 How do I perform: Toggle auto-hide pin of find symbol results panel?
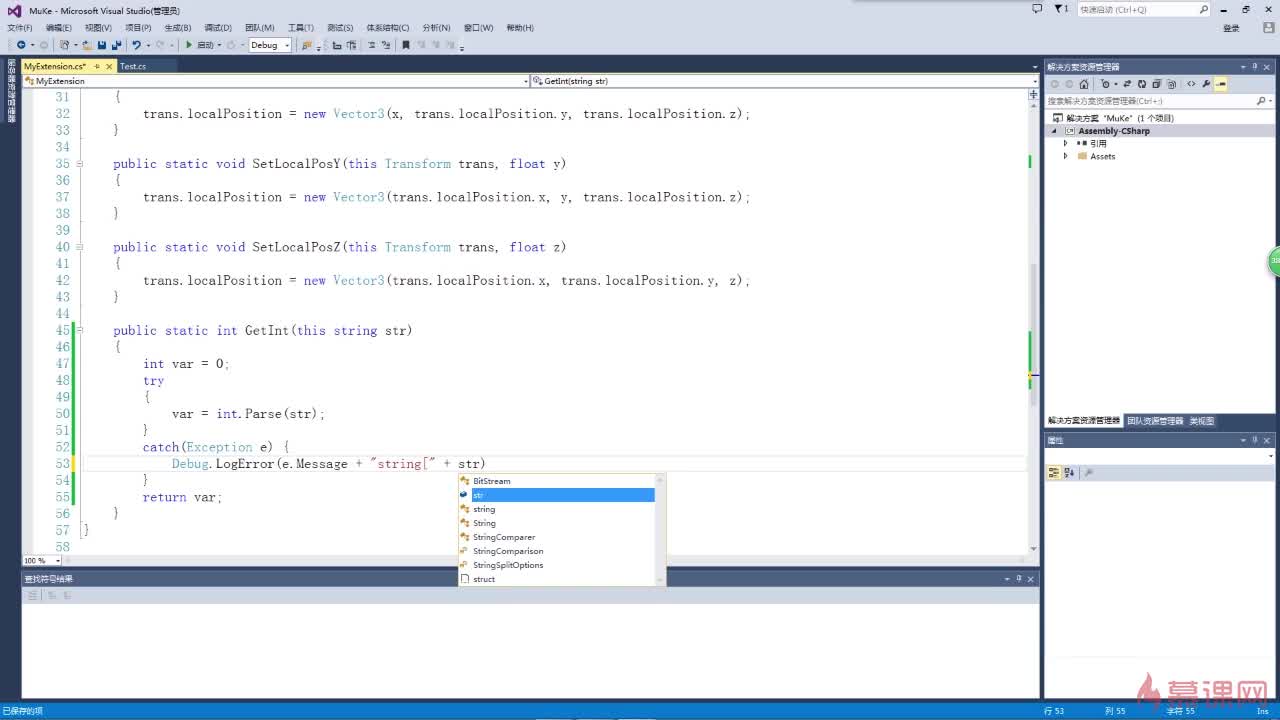[1019, 578]
